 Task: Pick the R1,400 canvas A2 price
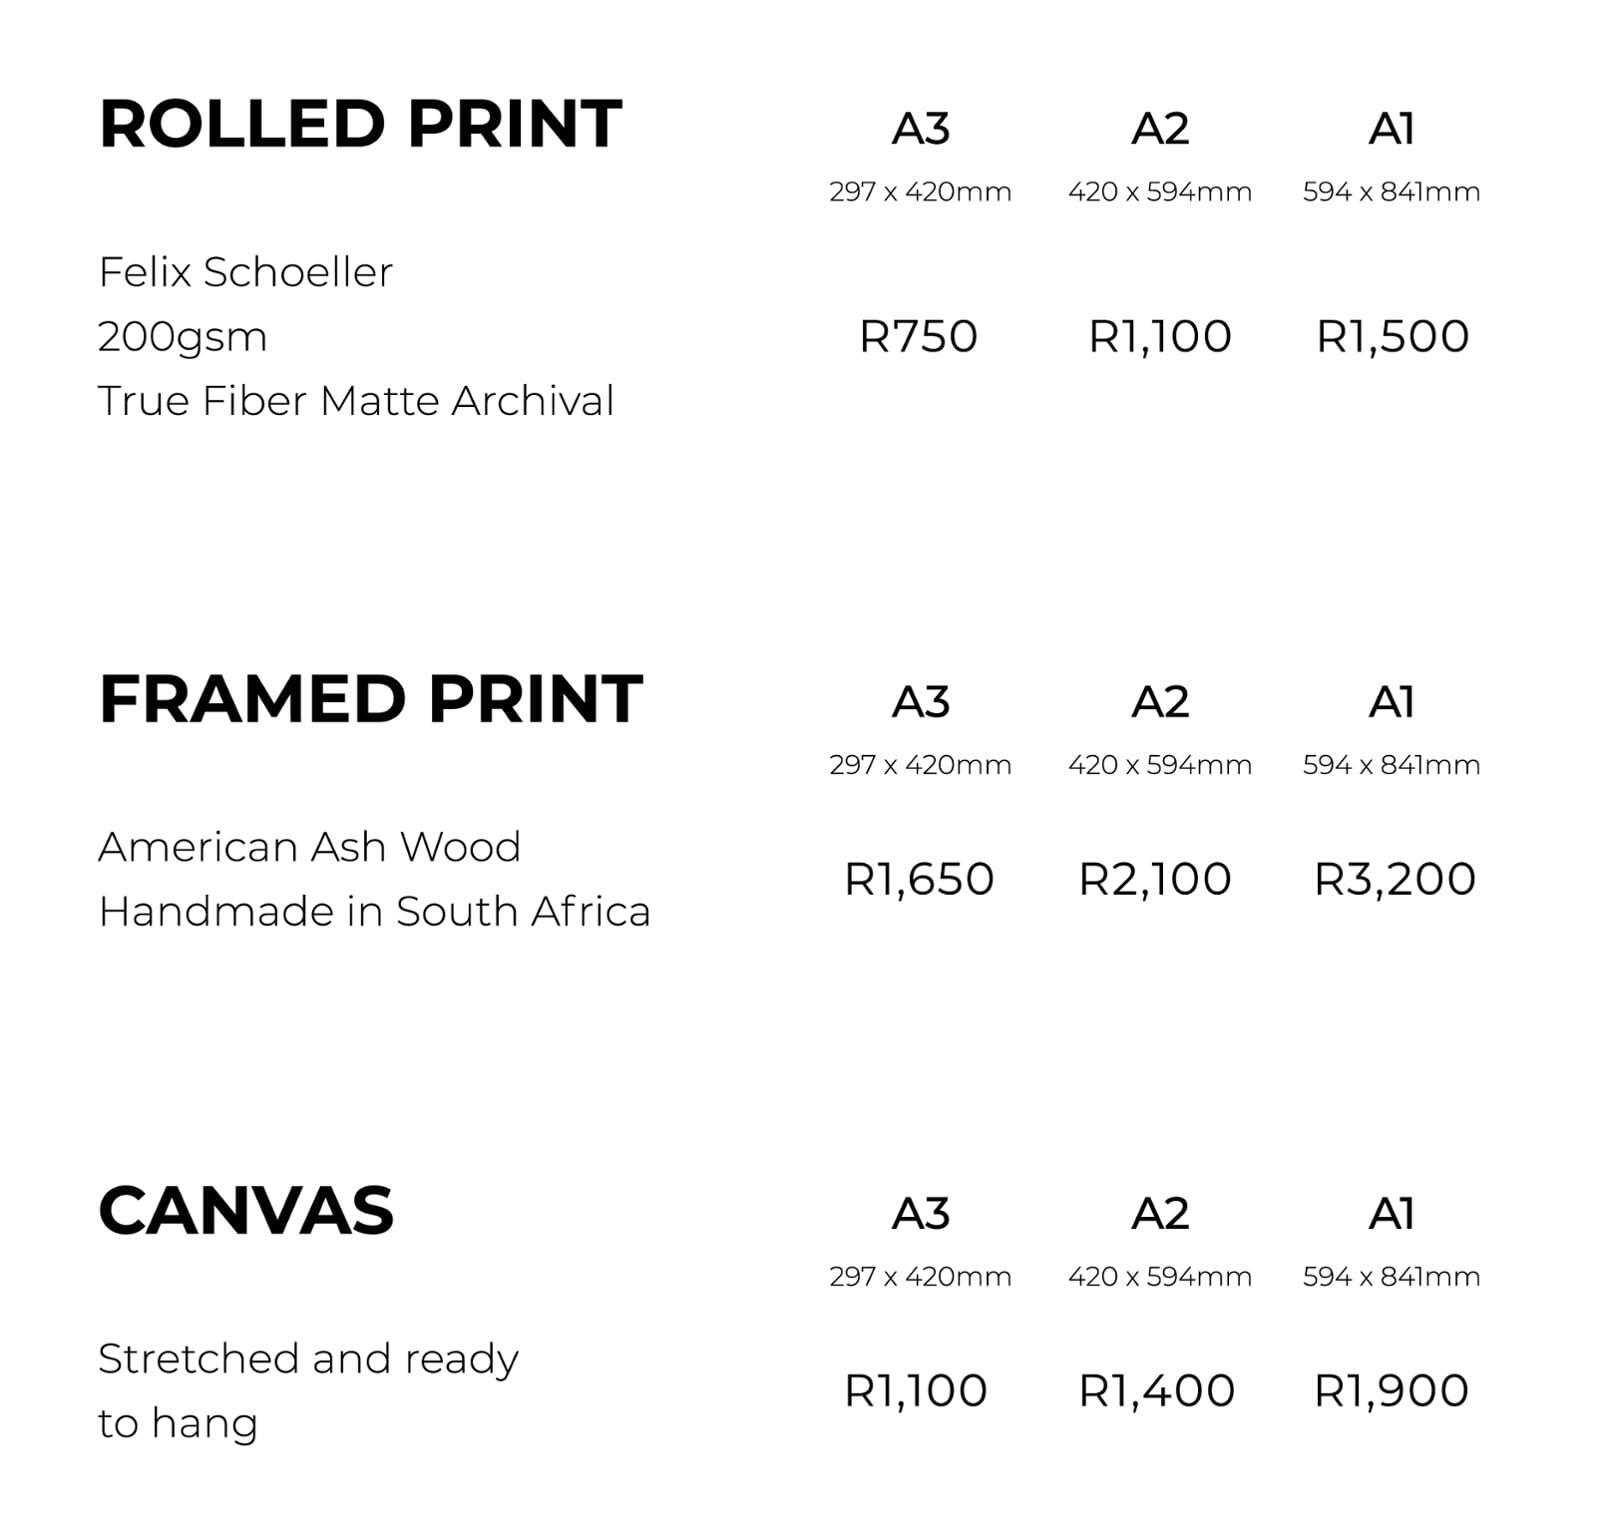pyautogui.click(x=1156, y=1390)
